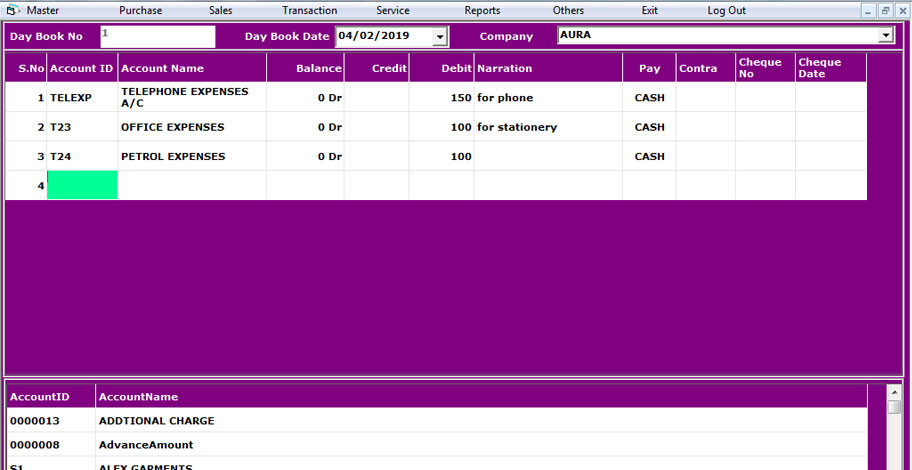Viewport: 912px width, 470px height.
Task: Click the Day Book Date field 04/02/2019
Action: [384, 36]
